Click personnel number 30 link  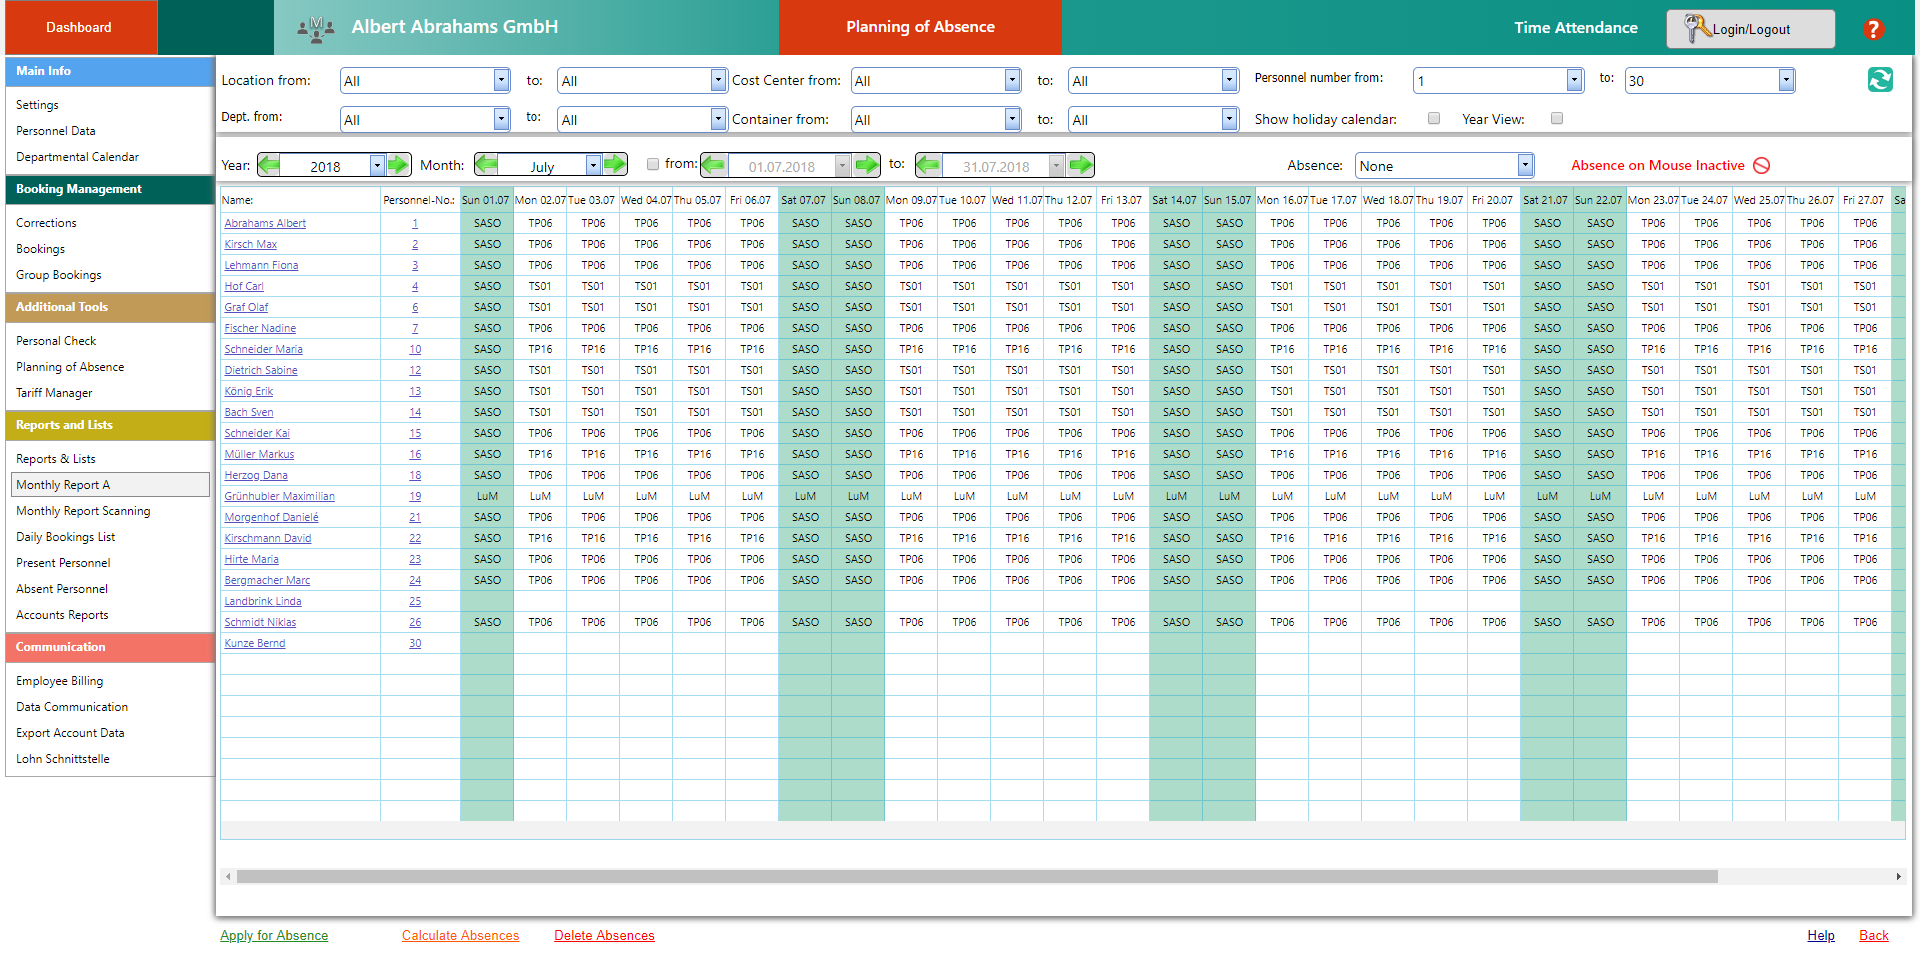(415, 644)
